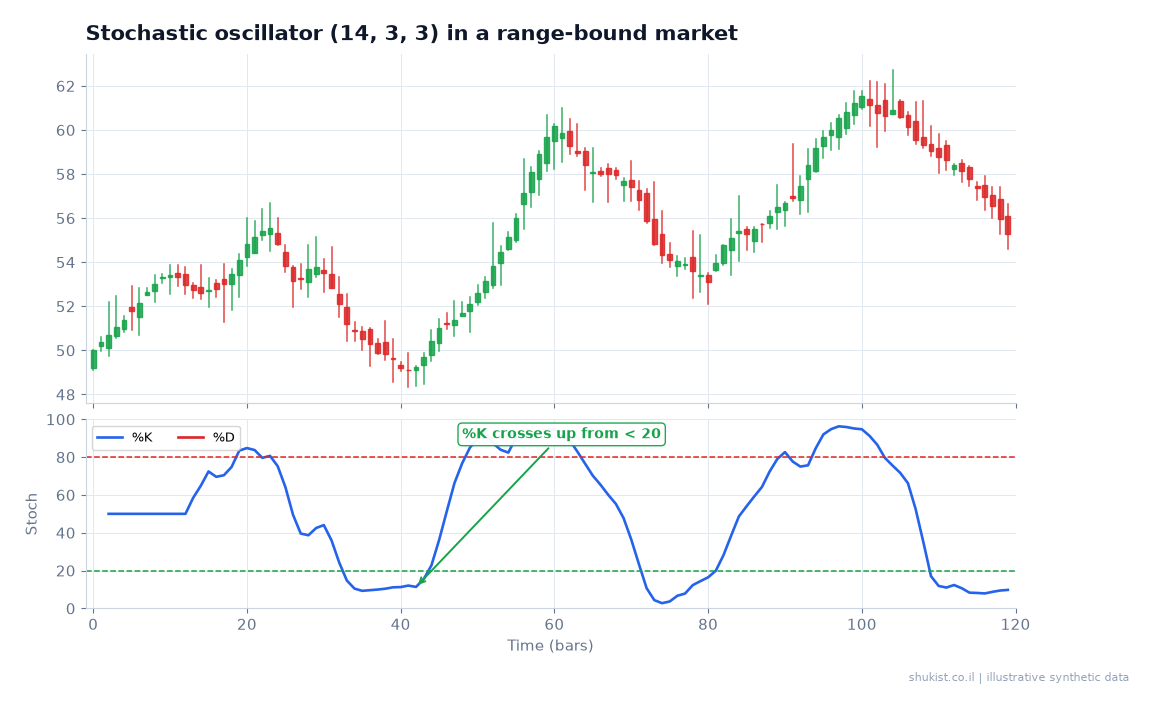
Task: Click the 80 tick on the Stoch axis
Action: tap(66, 458)
